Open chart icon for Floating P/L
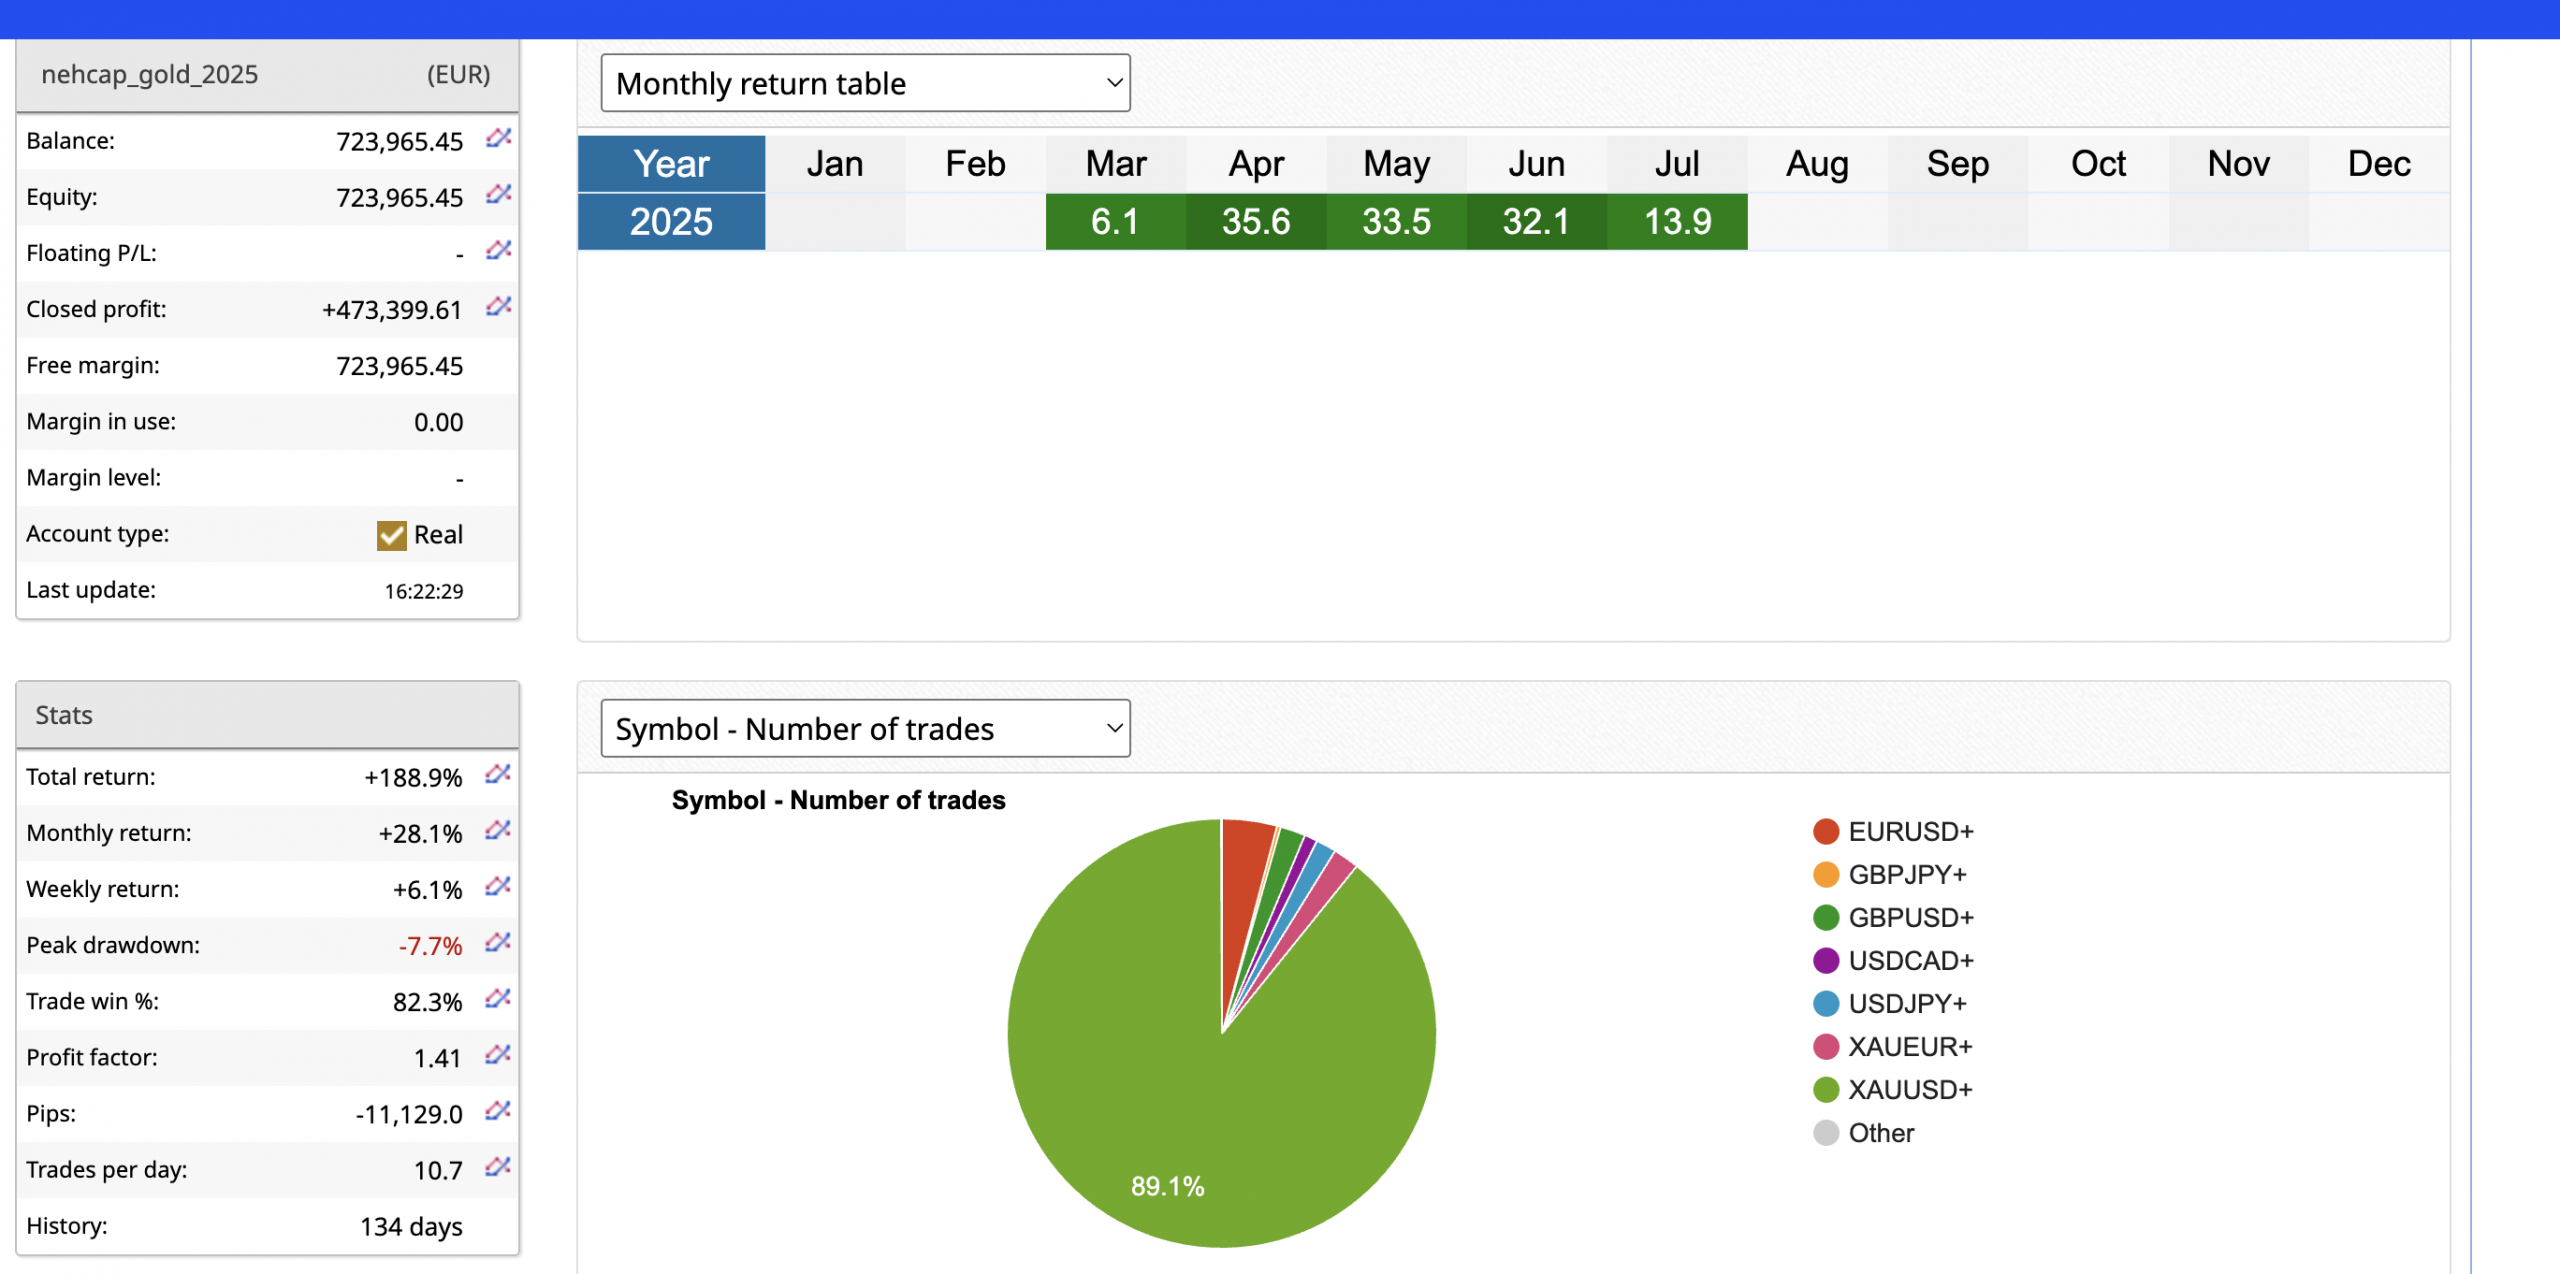Screen dimensions: 2560x1274 498,250
